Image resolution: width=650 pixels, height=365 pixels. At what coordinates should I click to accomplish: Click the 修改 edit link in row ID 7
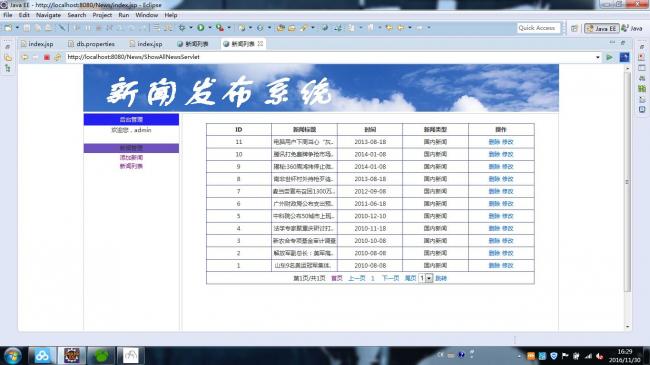pos(507,191)
